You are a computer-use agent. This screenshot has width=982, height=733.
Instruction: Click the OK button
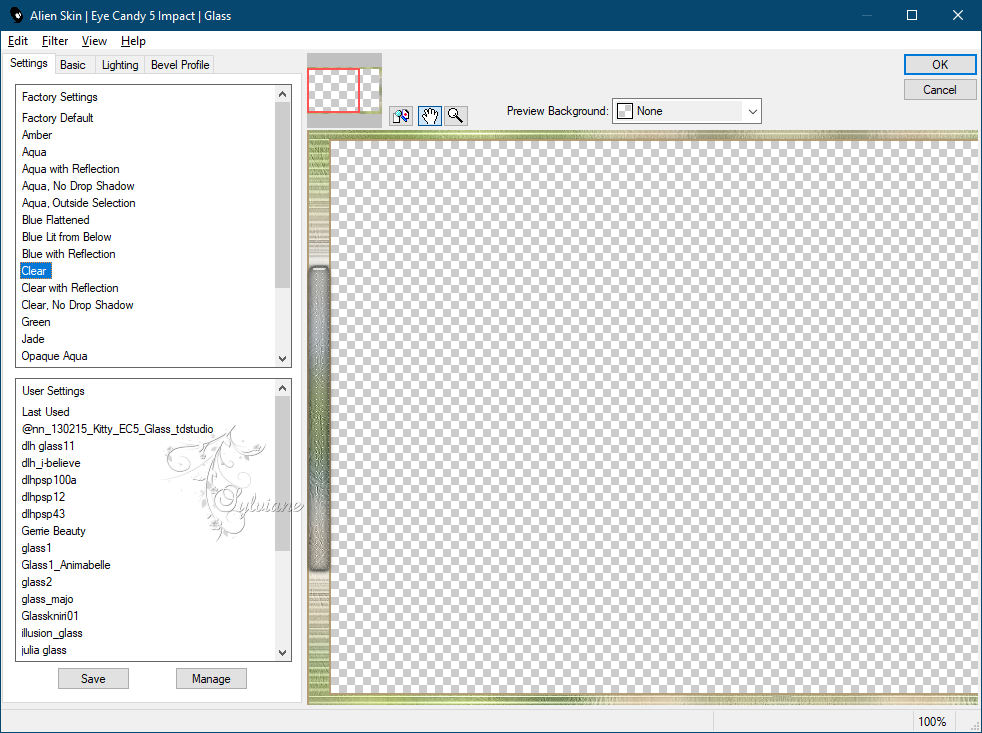click(x=939, y=65)
